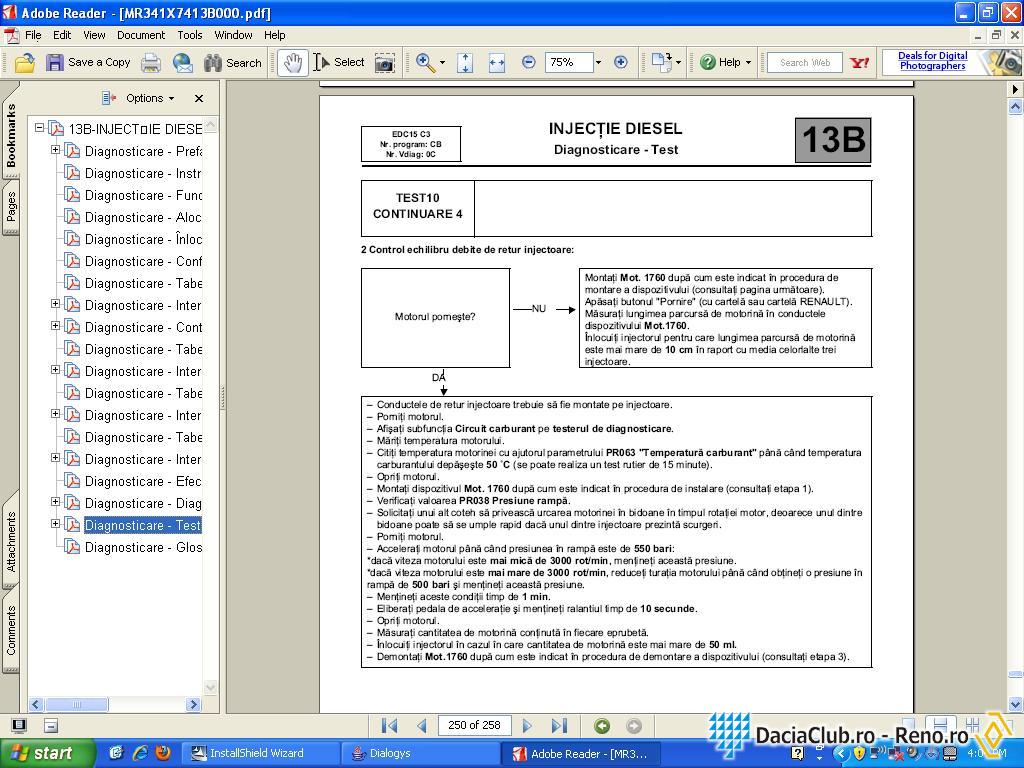Open the Document menu

141,35
